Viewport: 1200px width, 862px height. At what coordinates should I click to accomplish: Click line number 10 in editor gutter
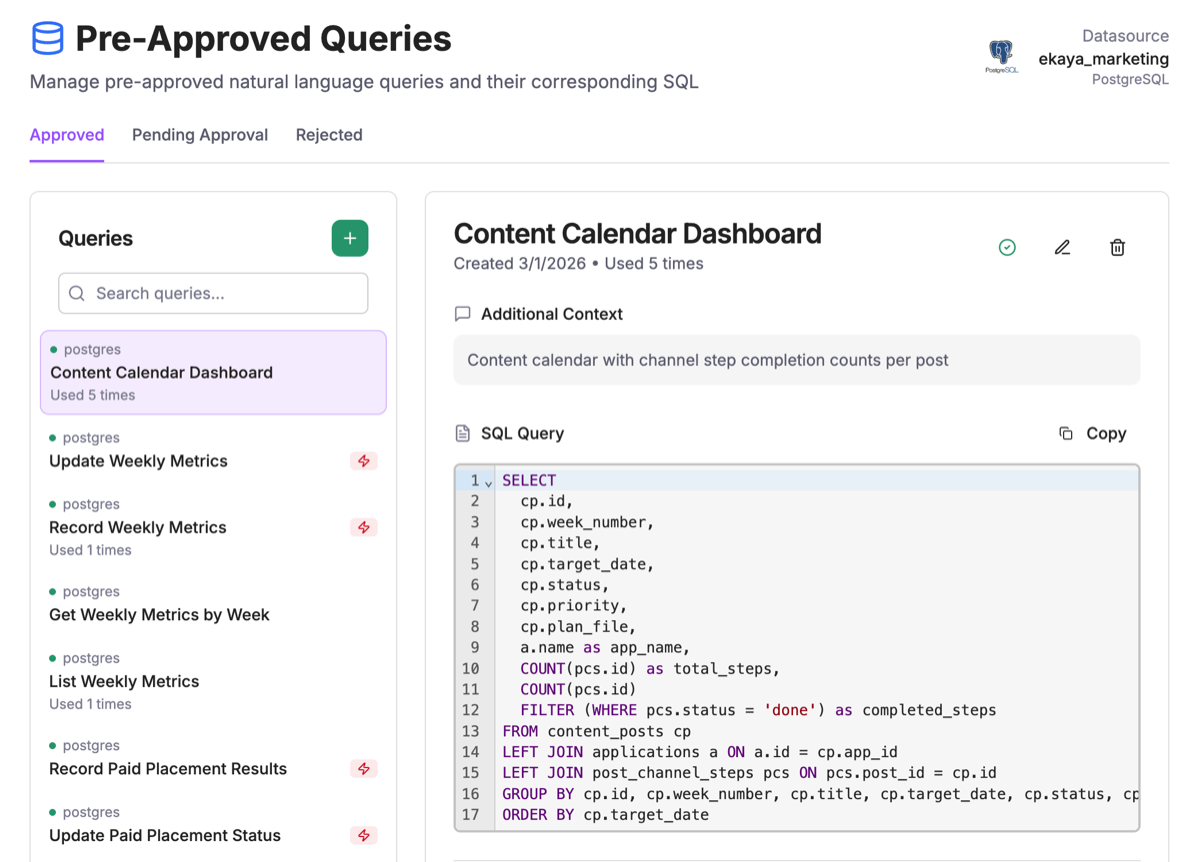tap(470, 668)
